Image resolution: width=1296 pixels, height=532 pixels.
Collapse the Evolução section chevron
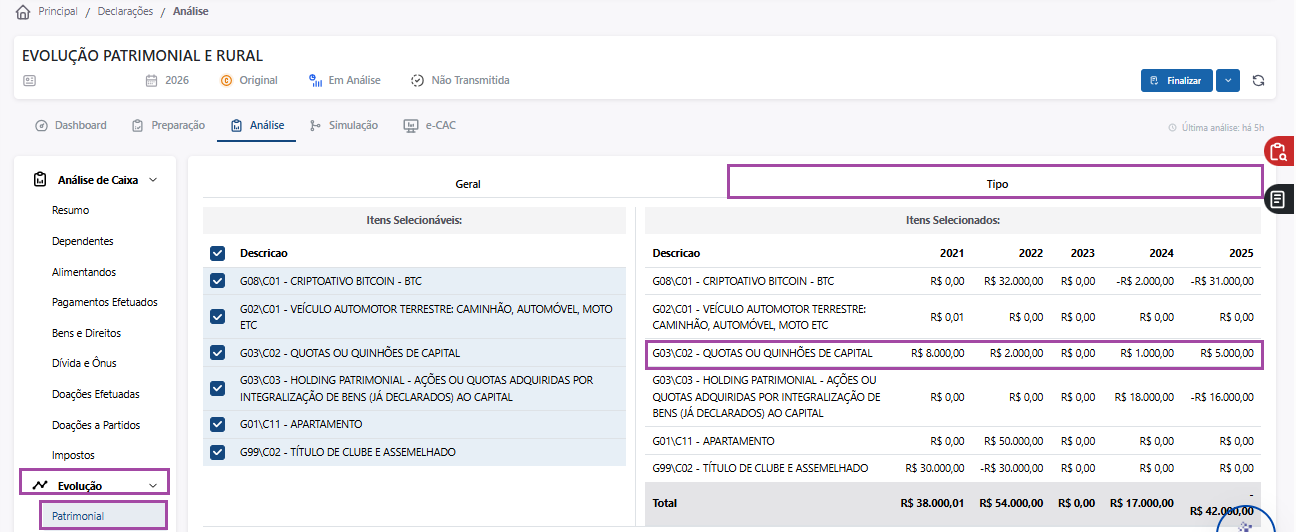pos(153,485)
